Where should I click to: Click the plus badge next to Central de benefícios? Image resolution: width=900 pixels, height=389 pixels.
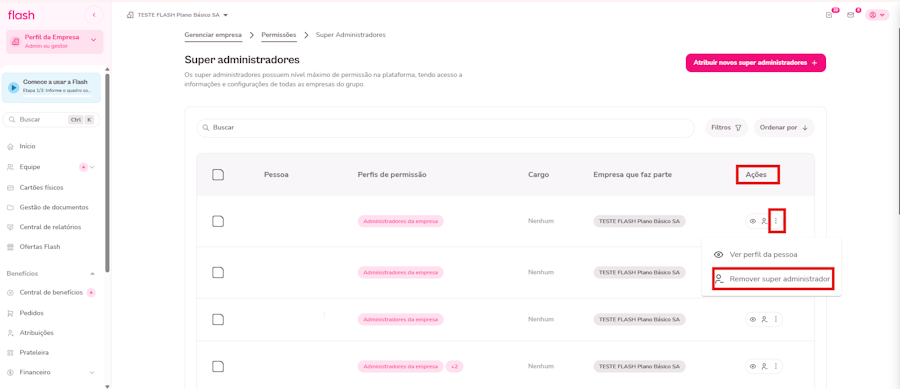pos(91,293)
